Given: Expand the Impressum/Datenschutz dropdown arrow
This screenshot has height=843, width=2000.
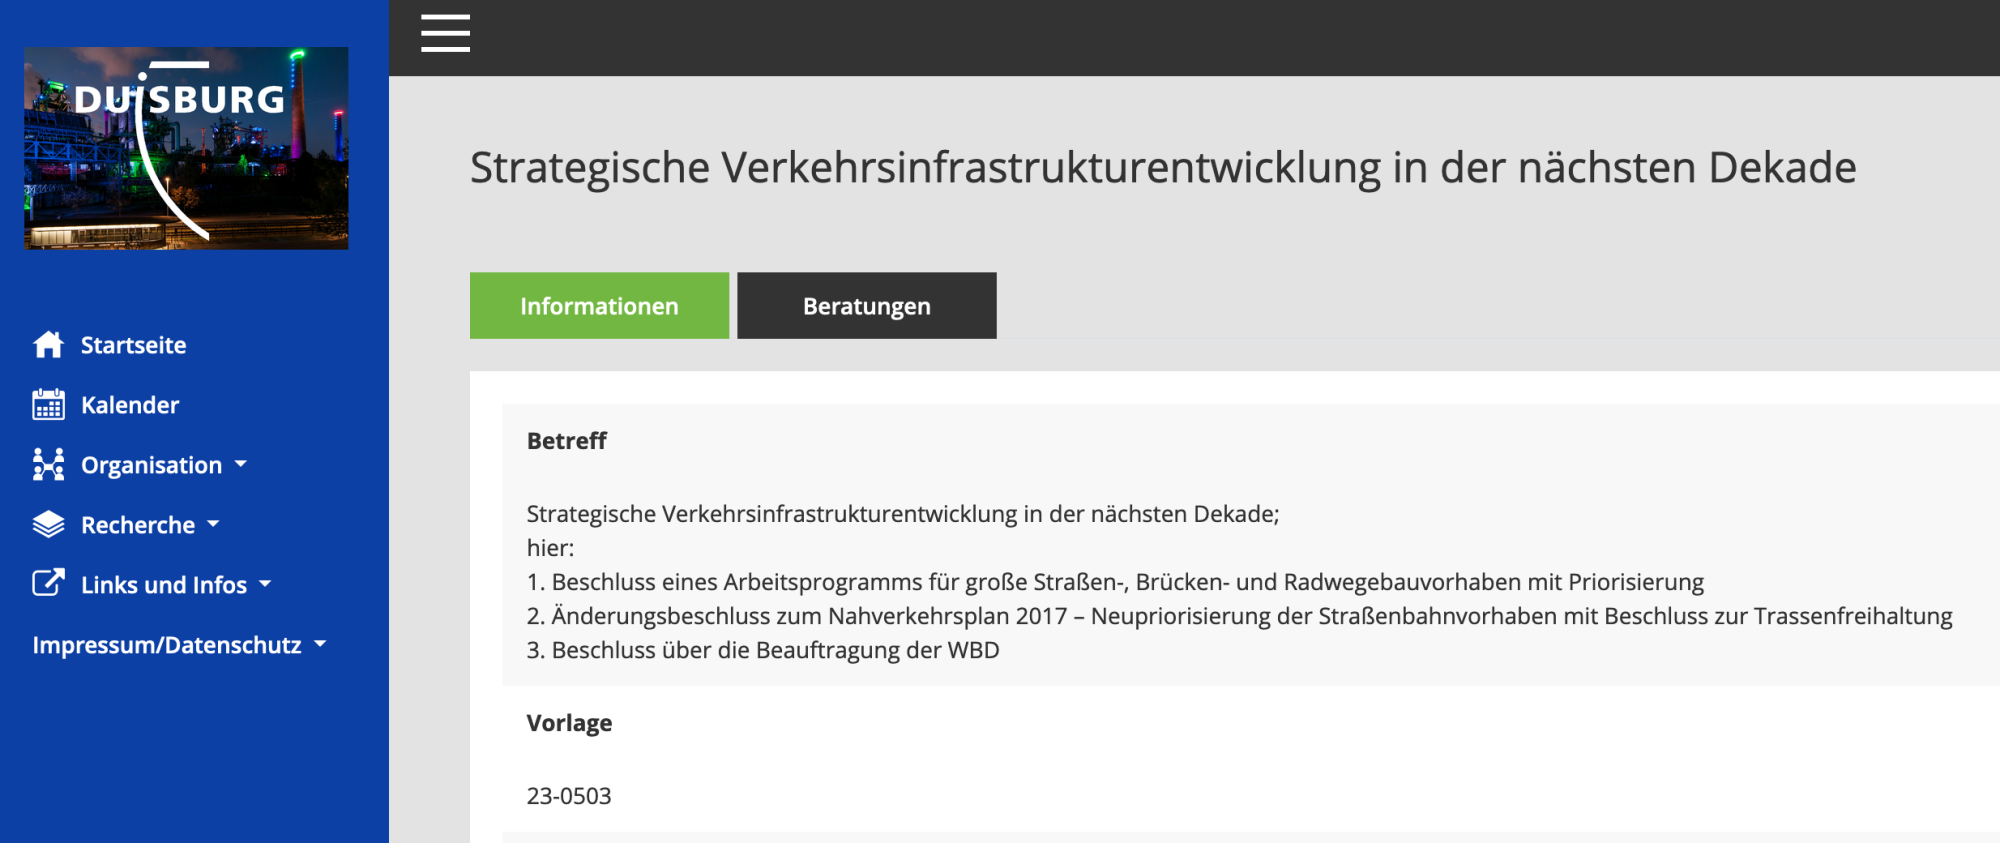Looking at the screenshot, I should pos(320,645).
